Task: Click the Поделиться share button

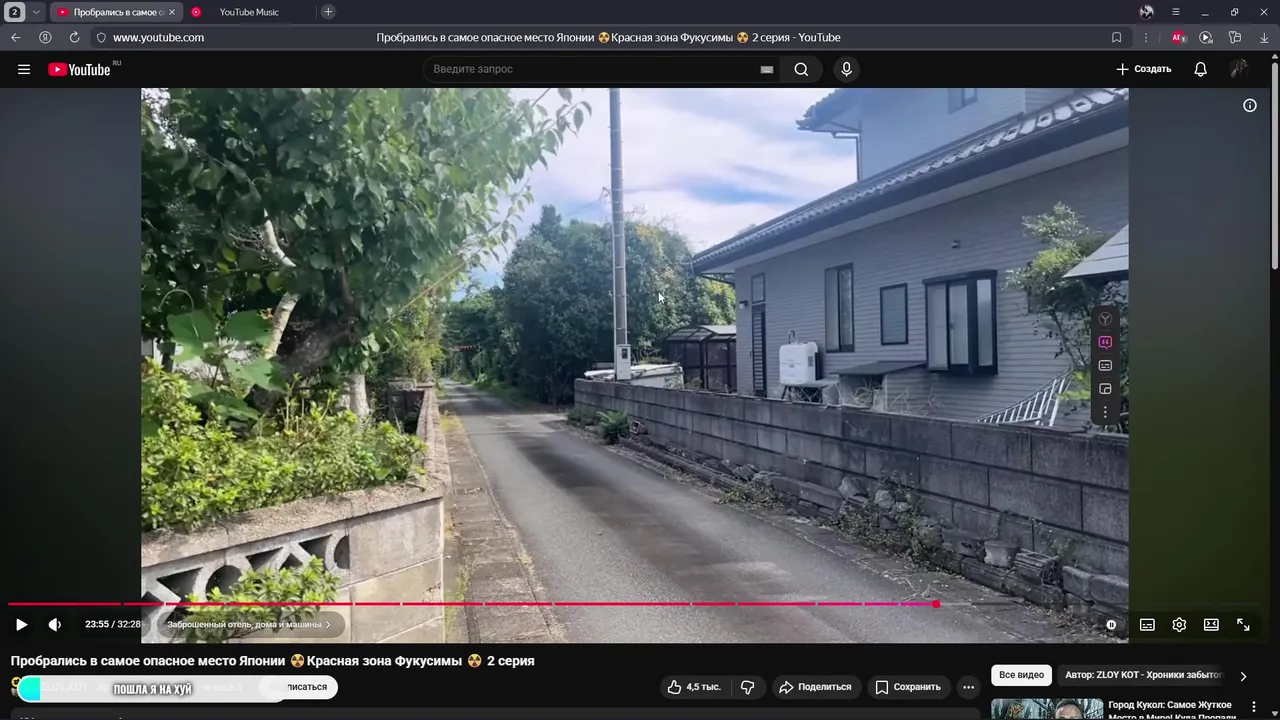Action: [x=815, y=687]
